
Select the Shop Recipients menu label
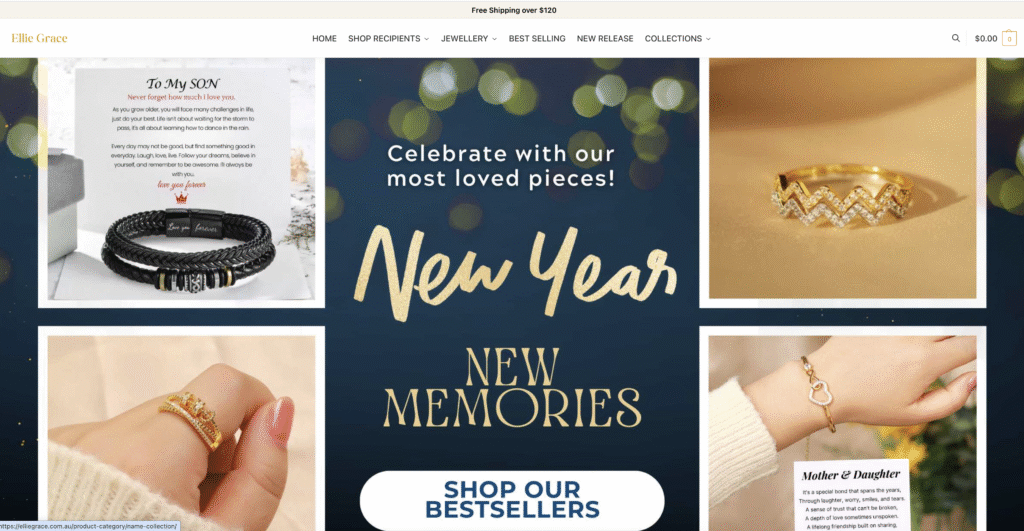pos(384,39)
